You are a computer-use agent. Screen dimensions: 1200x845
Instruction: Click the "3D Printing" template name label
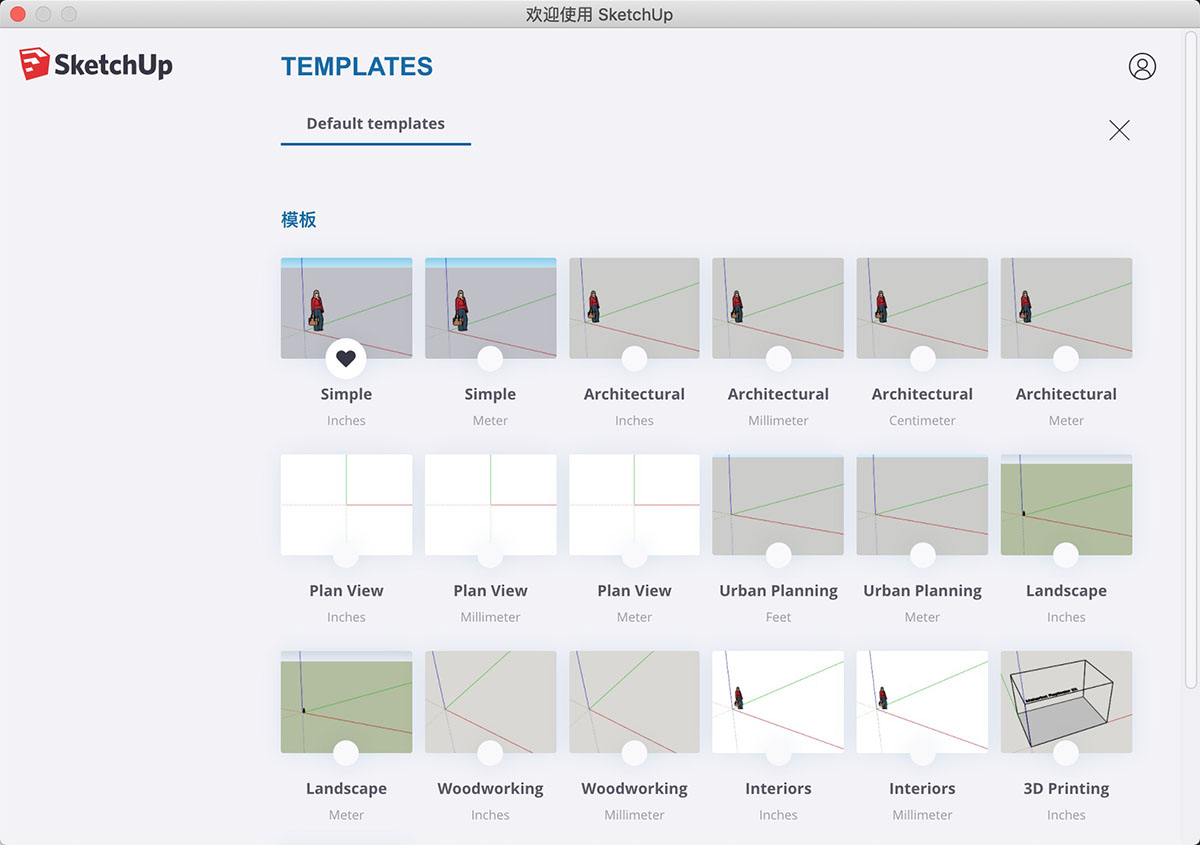(1066, 789)
